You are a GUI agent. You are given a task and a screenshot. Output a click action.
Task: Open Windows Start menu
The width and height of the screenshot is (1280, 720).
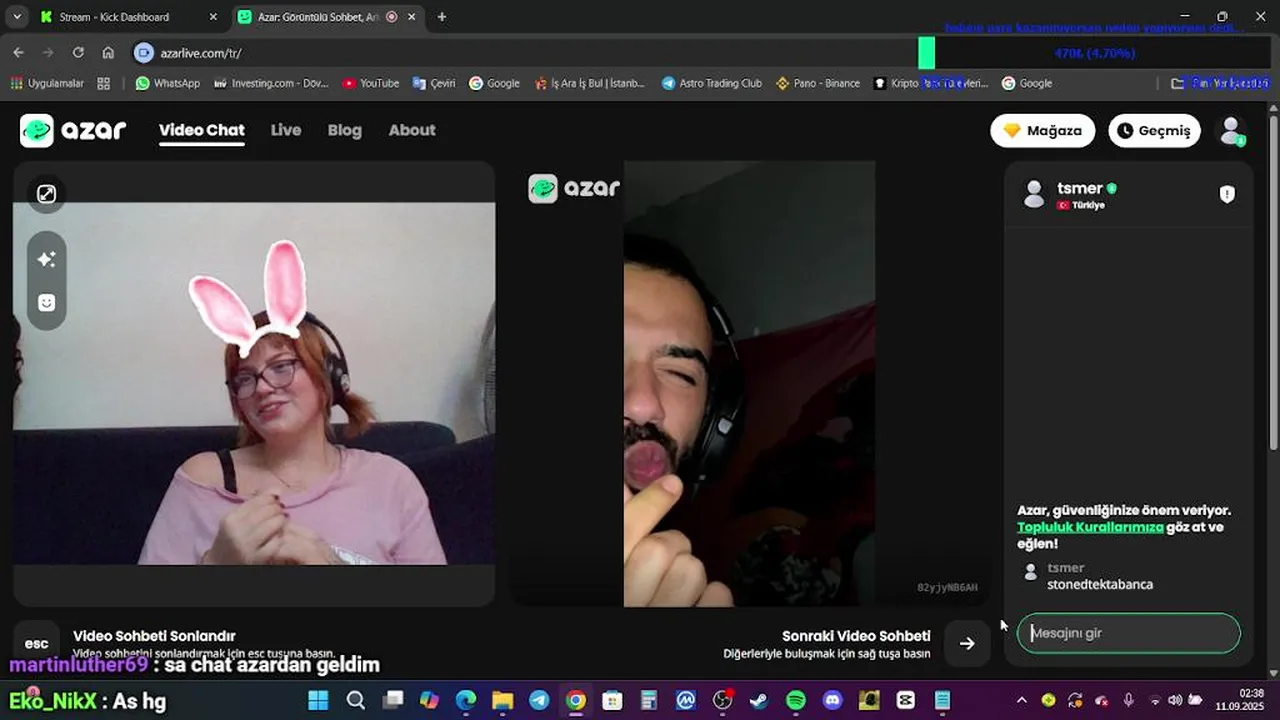318,700
